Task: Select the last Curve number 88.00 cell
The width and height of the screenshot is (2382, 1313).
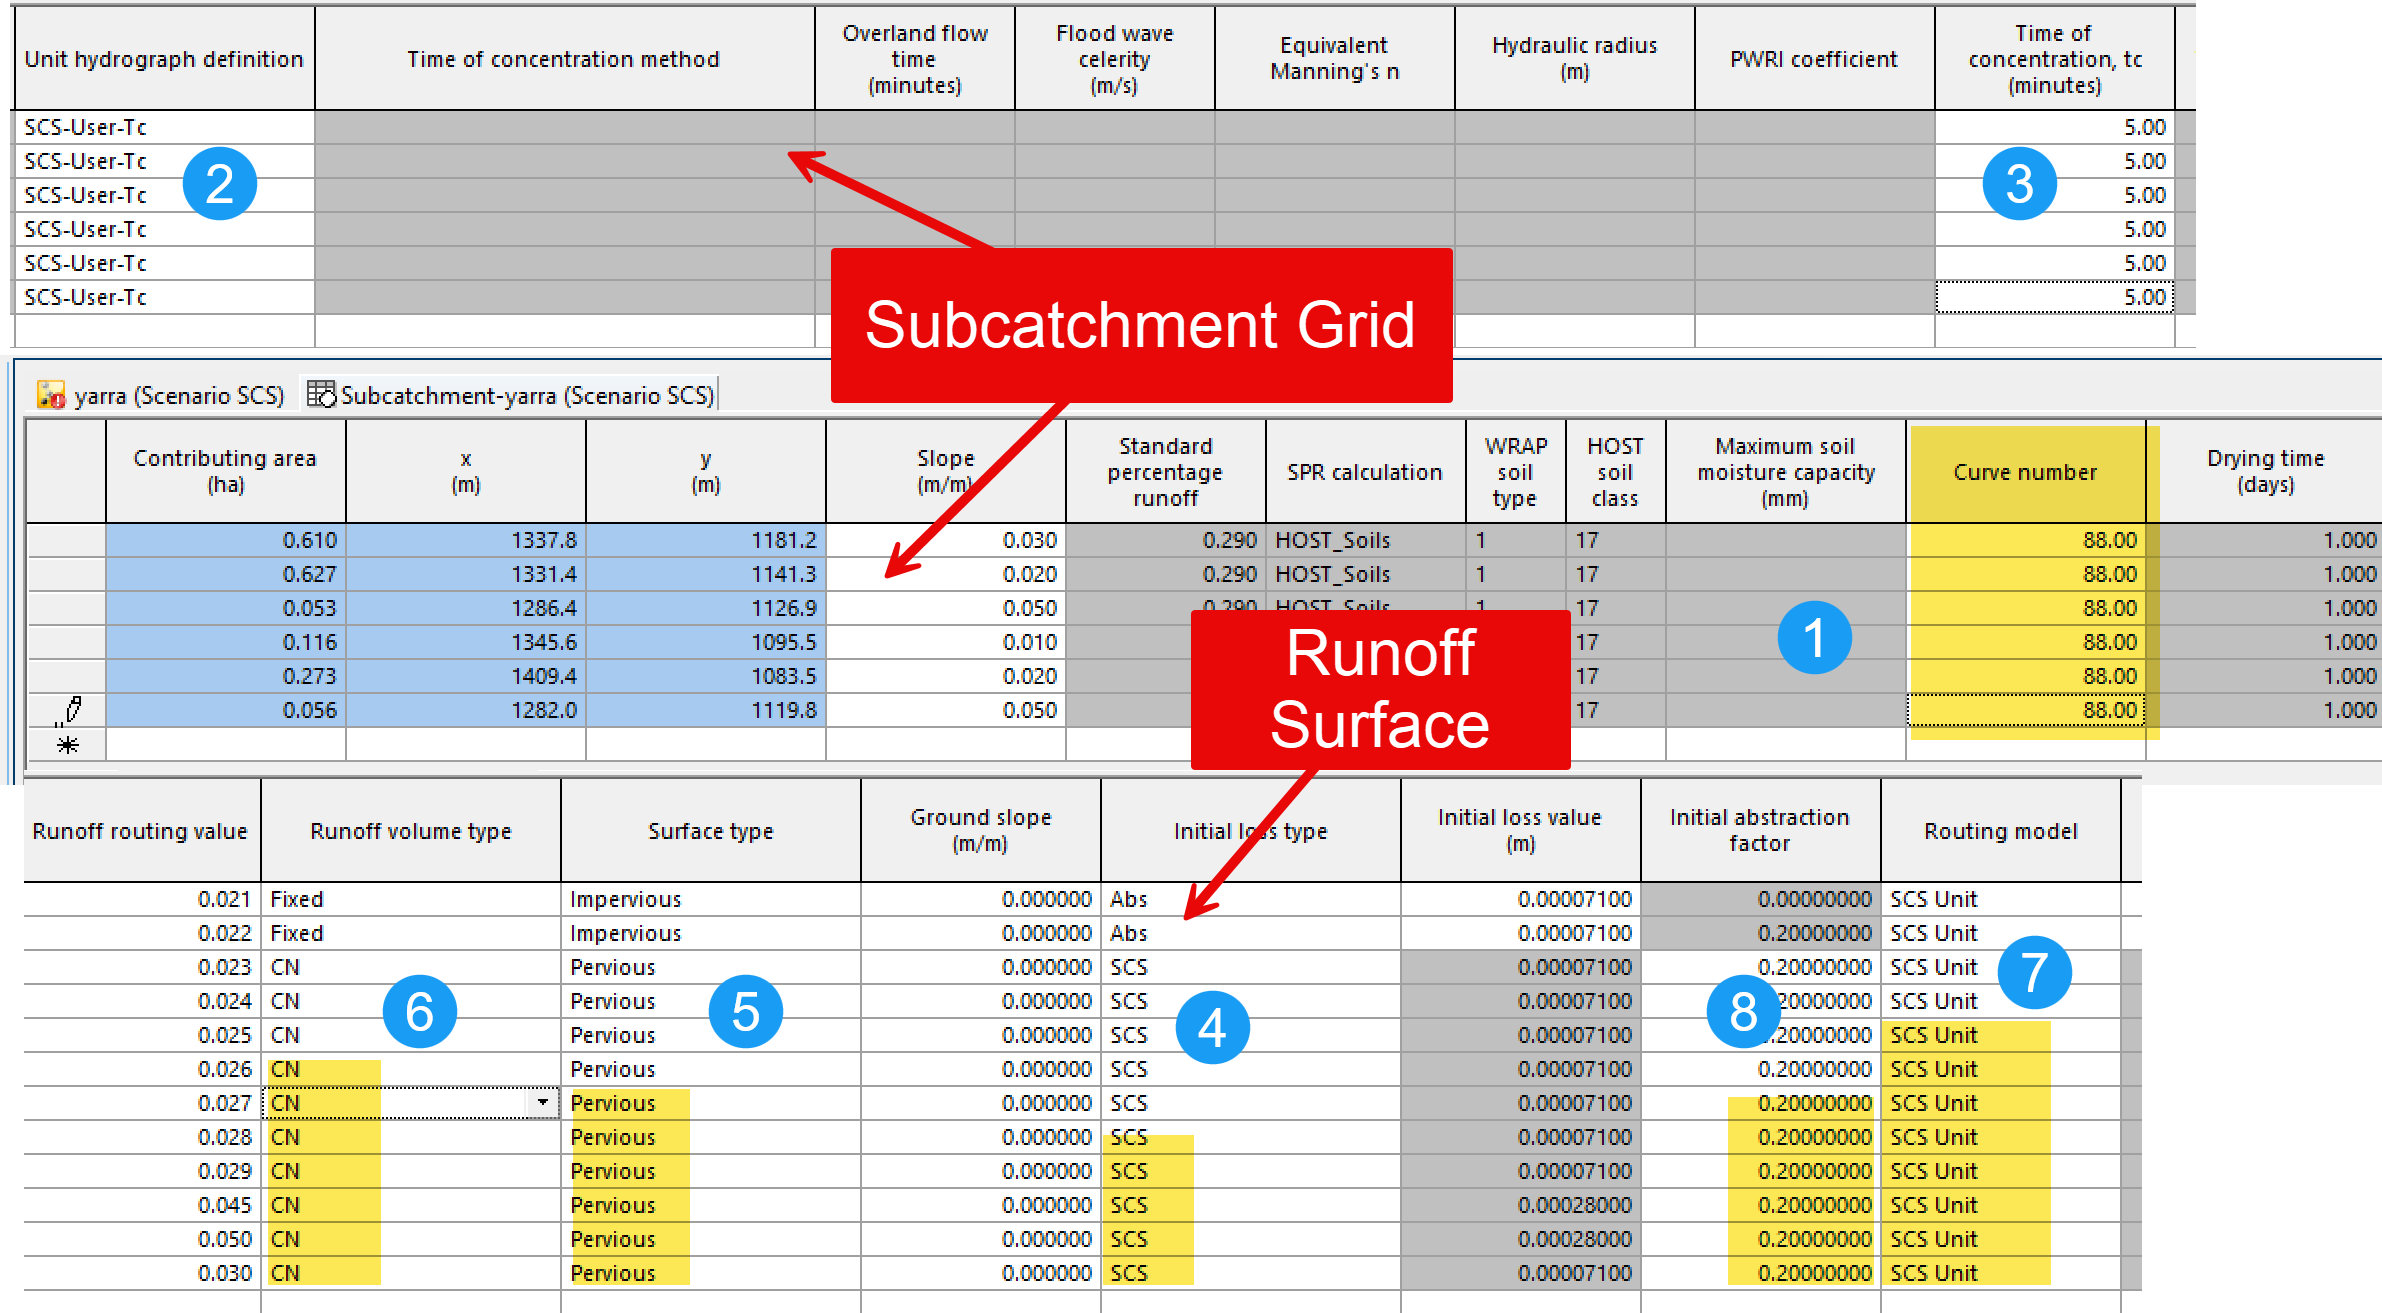Action: (2025, 710)
